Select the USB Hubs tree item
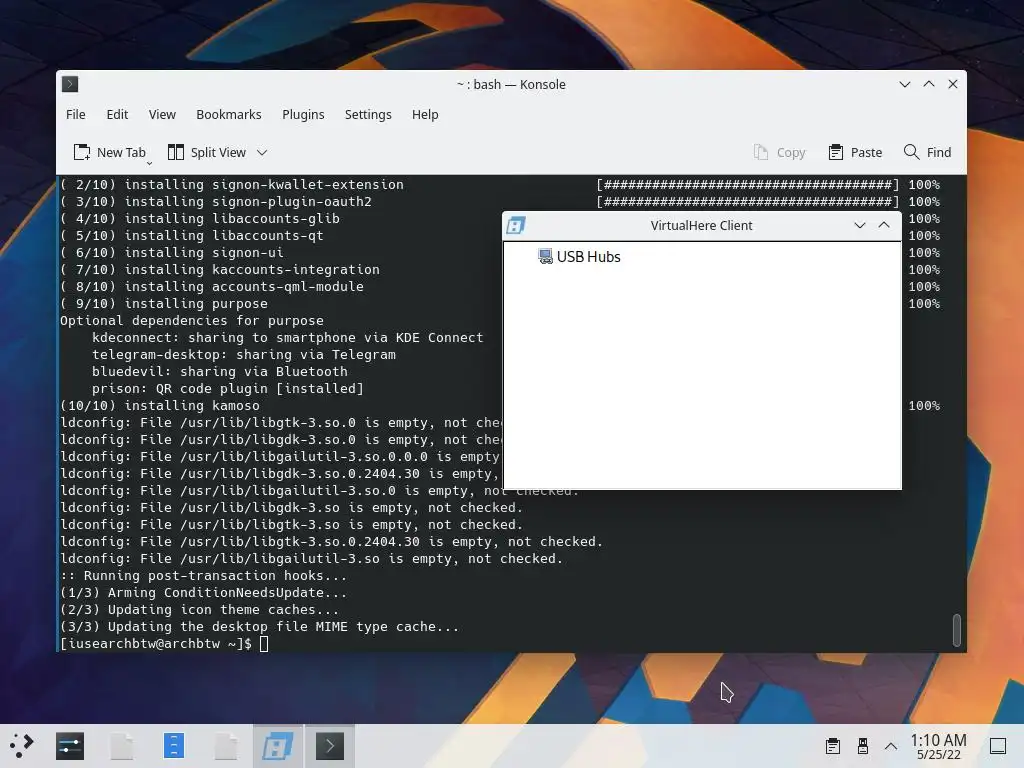 tap(579, 257)
